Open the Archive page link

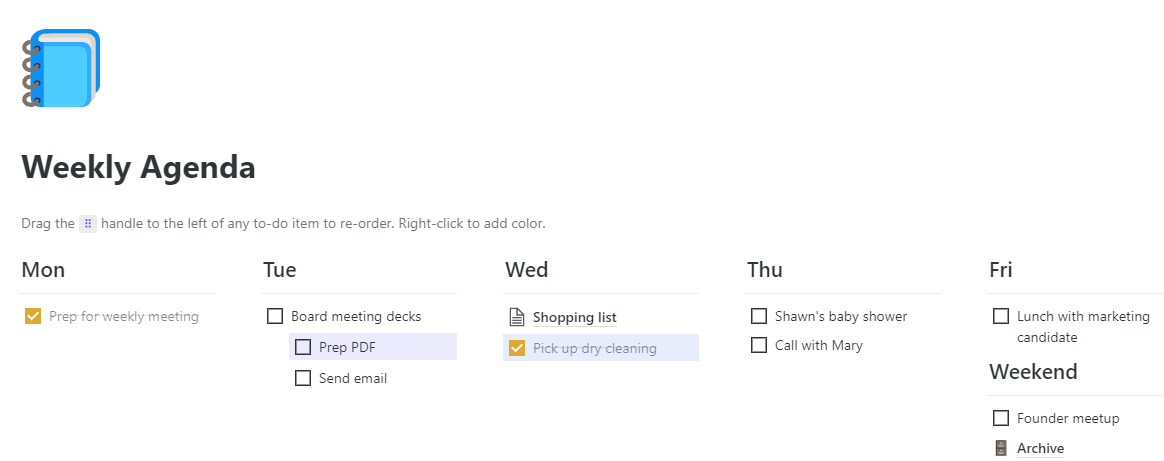1040,448
